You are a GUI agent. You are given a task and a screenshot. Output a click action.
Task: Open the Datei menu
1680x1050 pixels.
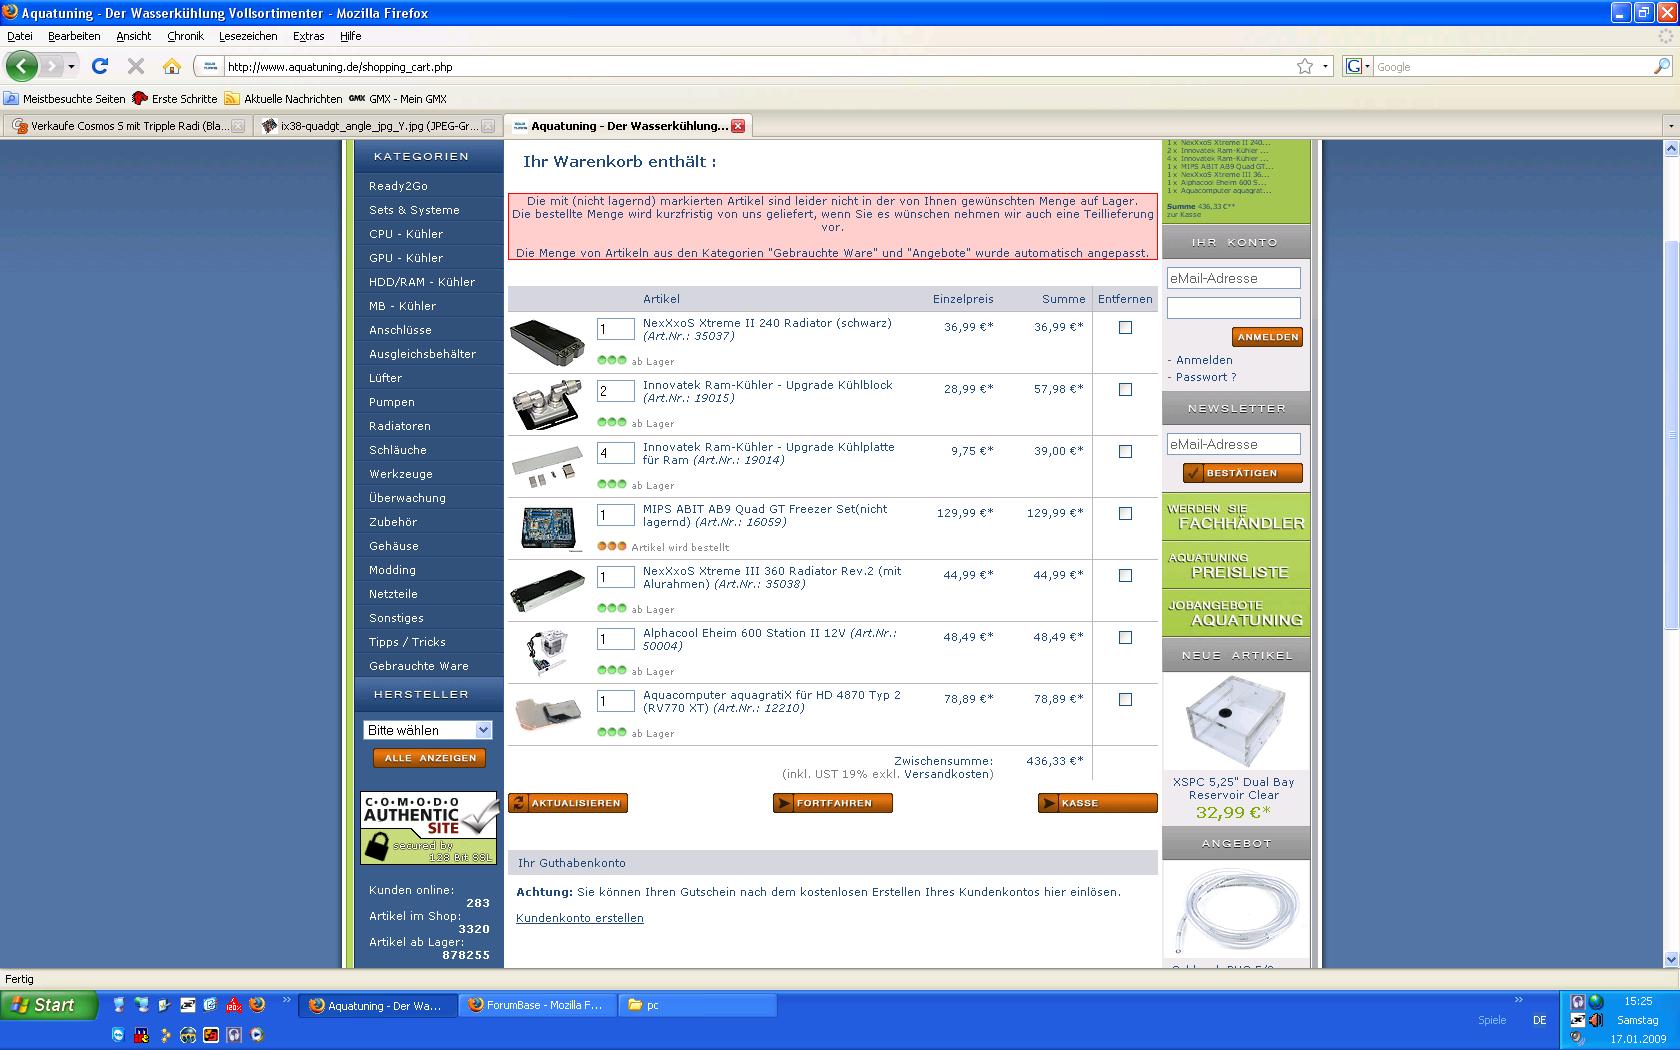point(20,36)
